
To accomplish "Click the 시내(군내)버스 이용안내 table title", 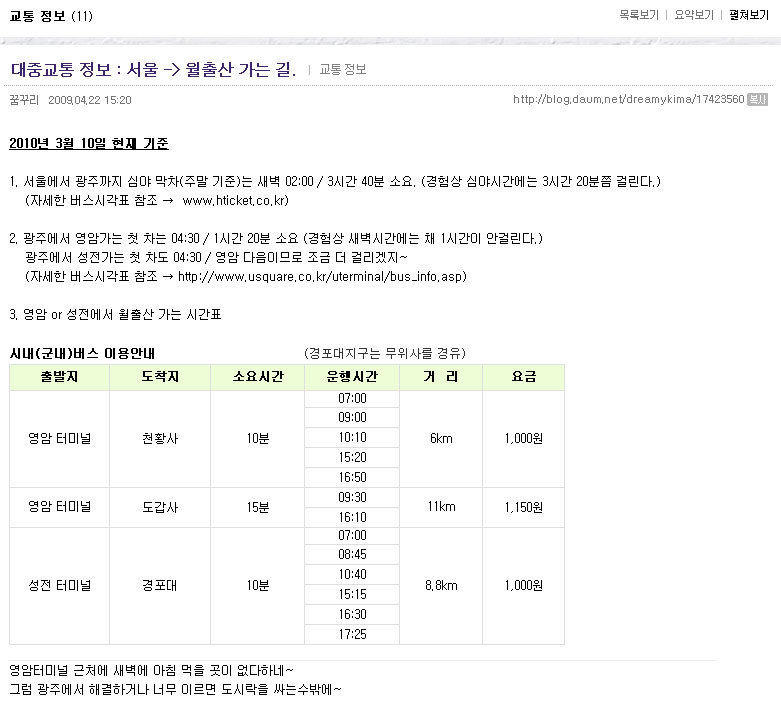I will (82, 354).
